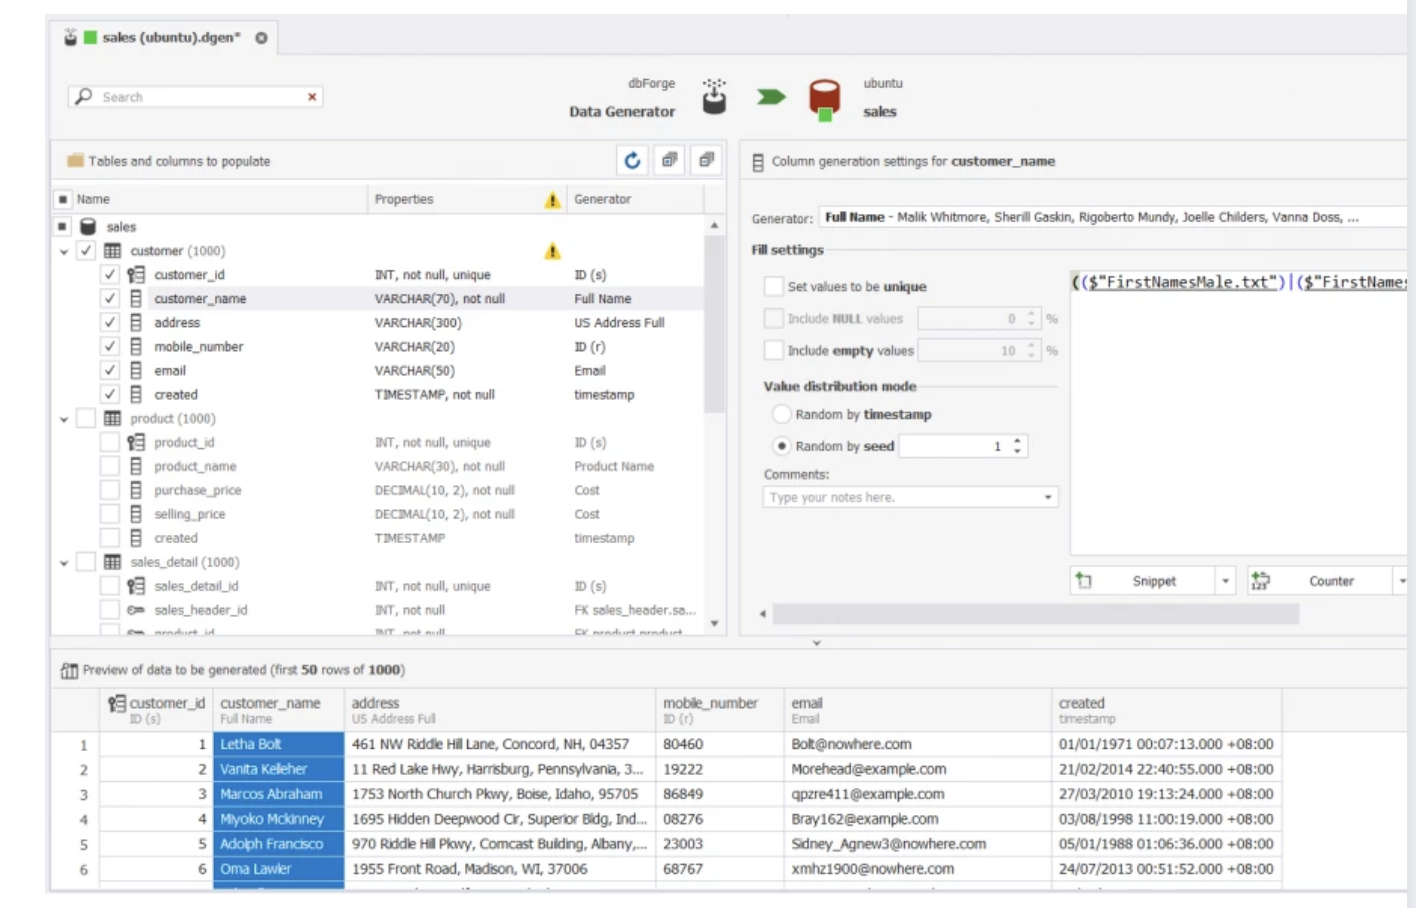Click the sales_header_id foreign key icon
This screenshot has height=908, width=1416.
pos(136,610)
